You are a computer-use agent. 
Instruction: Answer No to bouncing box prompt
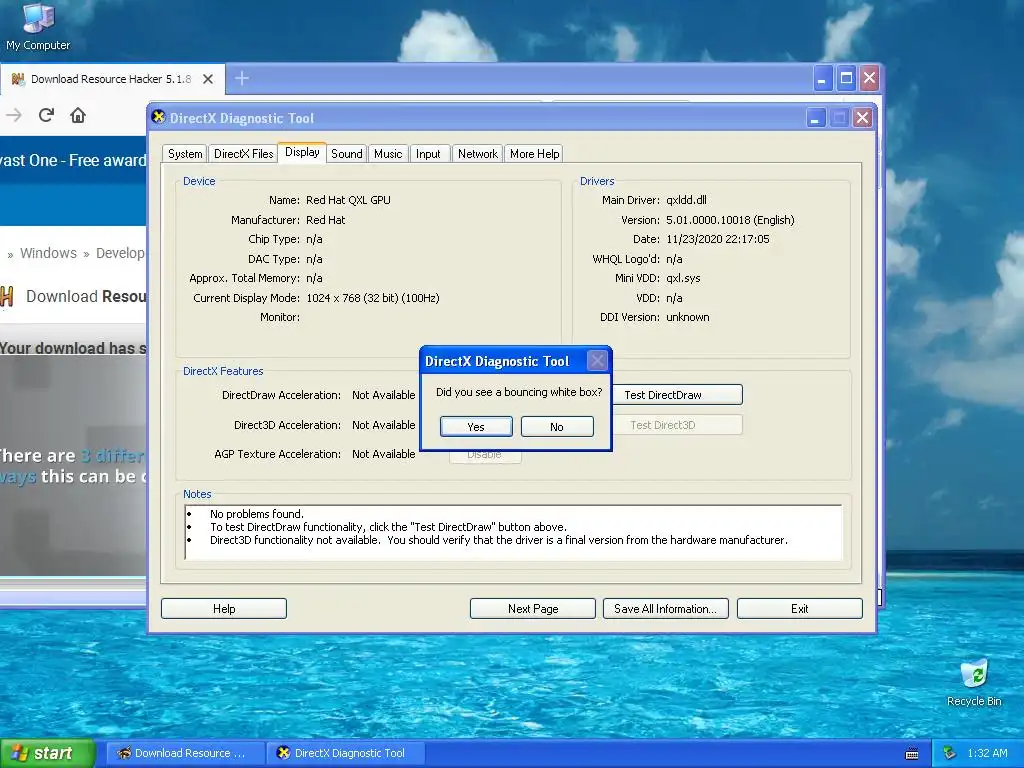pyautogui.click(x=557, y=426)
